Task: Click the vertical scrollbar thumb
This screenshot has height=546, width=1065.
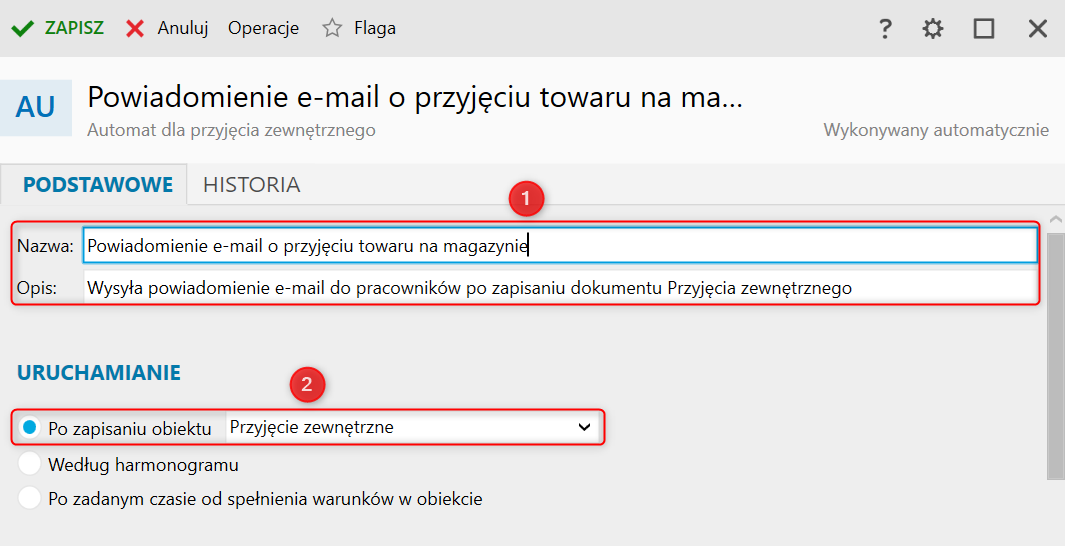Action: pos(1055,350)
